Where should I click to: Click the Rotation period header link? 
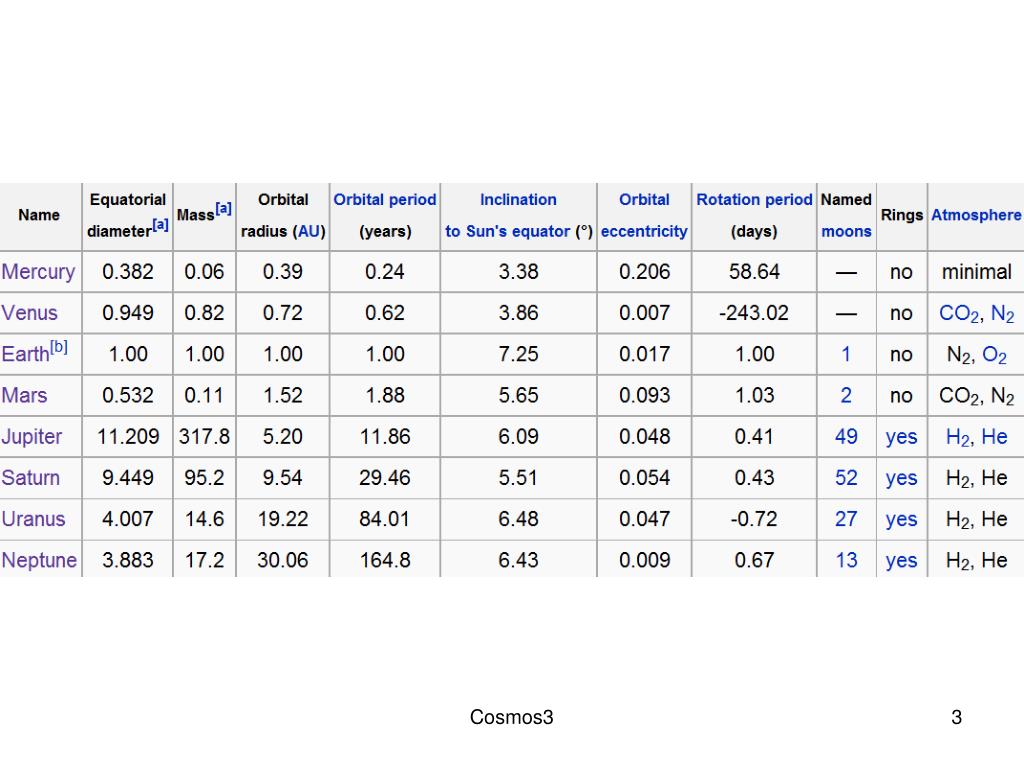754,200
